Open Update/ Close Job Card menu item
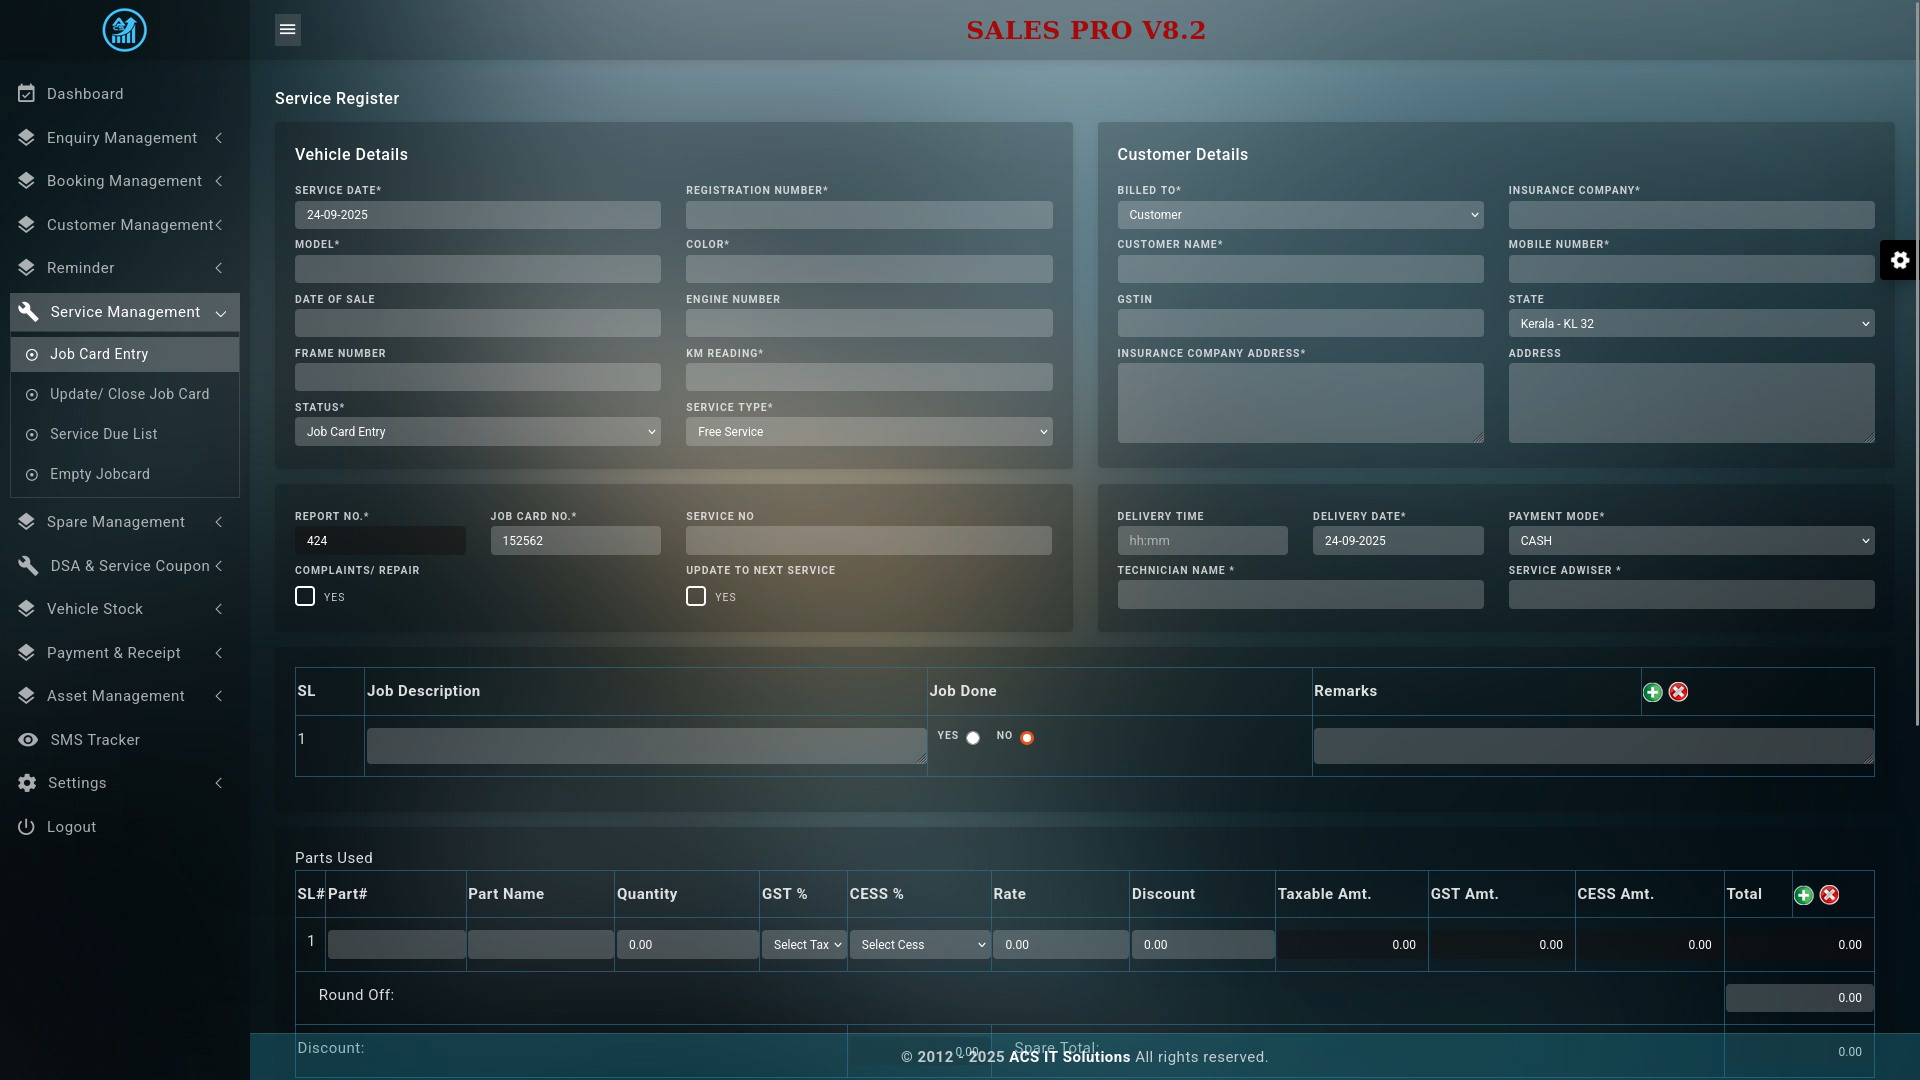1920x1080 pixels. [129, 394]
